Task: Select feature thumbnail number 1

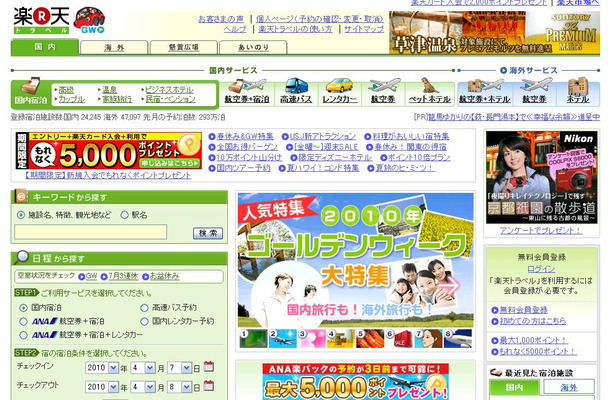Action: (253, 338)
